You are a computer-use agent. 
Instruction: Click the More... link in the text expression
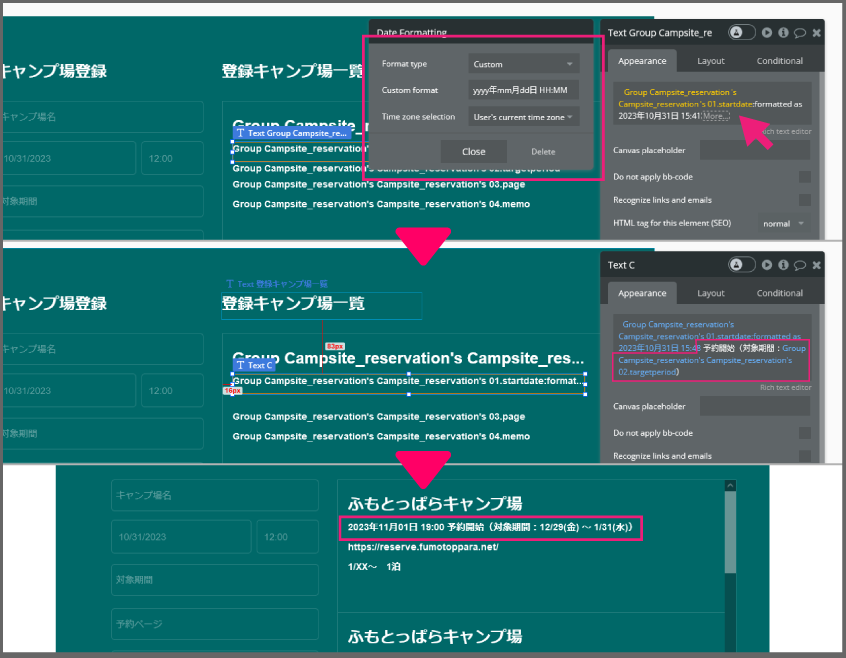coord(716,116)
